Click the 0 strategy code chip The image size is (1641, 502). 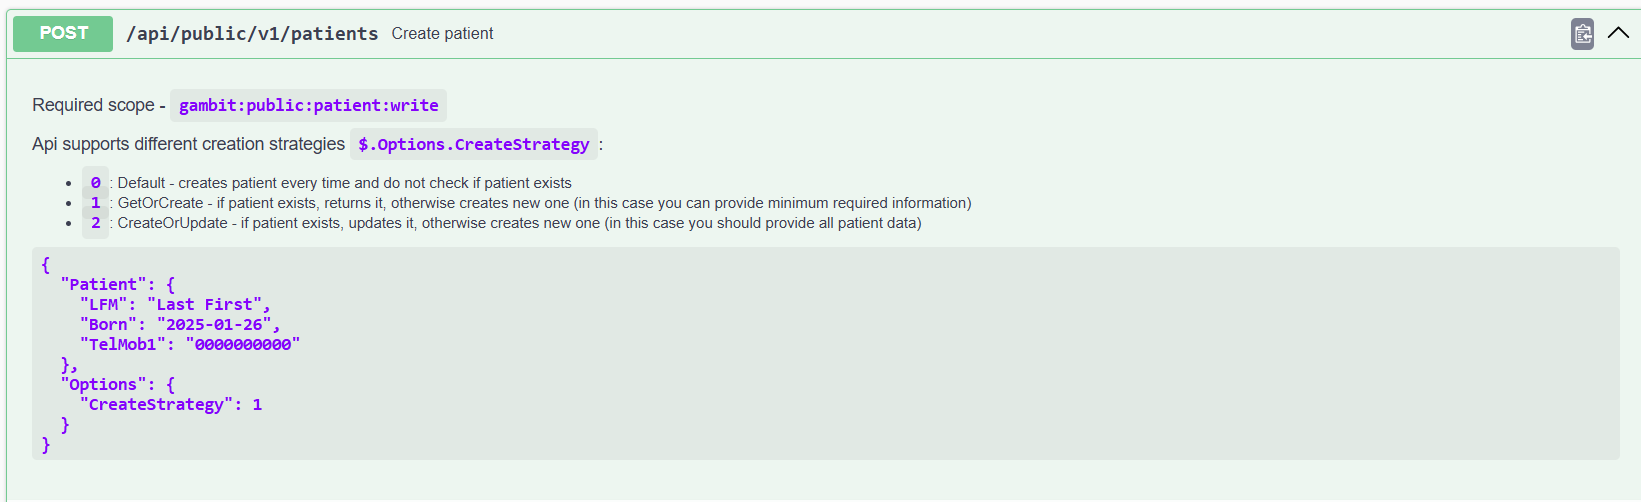point(95,183)
